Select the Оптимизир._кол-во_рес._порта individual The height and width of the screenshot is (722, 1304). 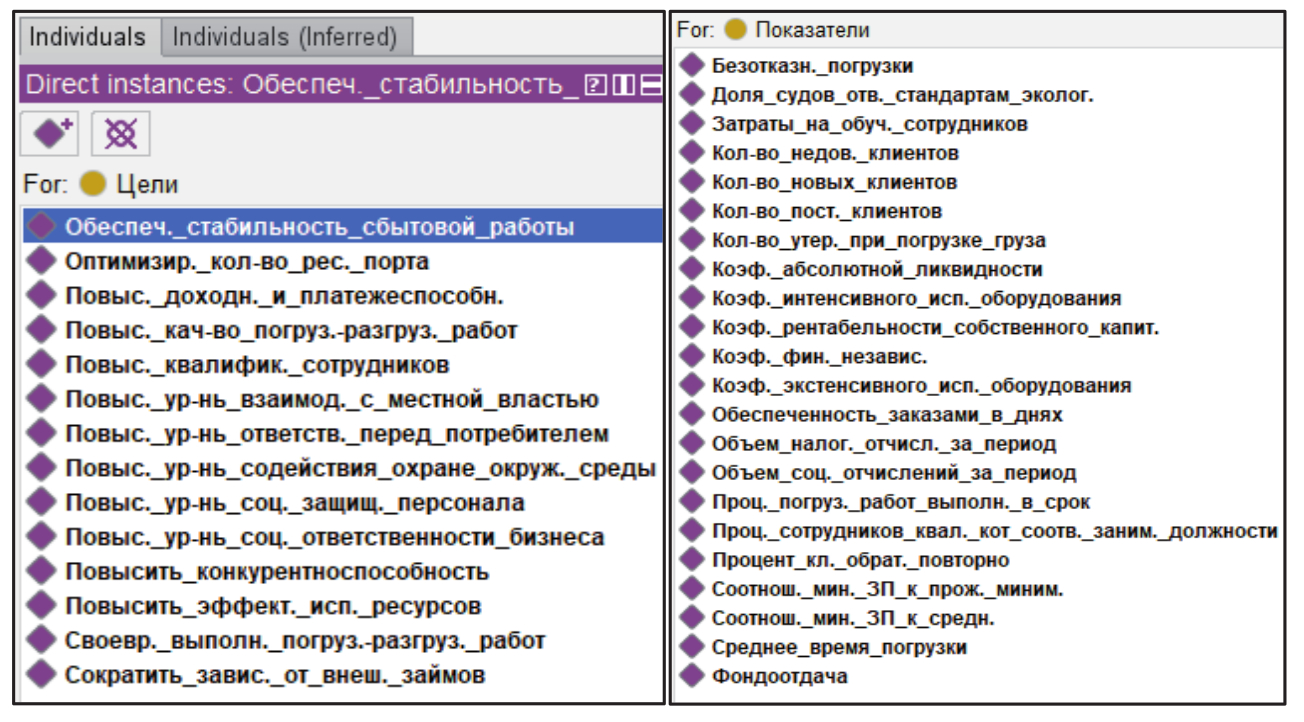pos(246,262)
